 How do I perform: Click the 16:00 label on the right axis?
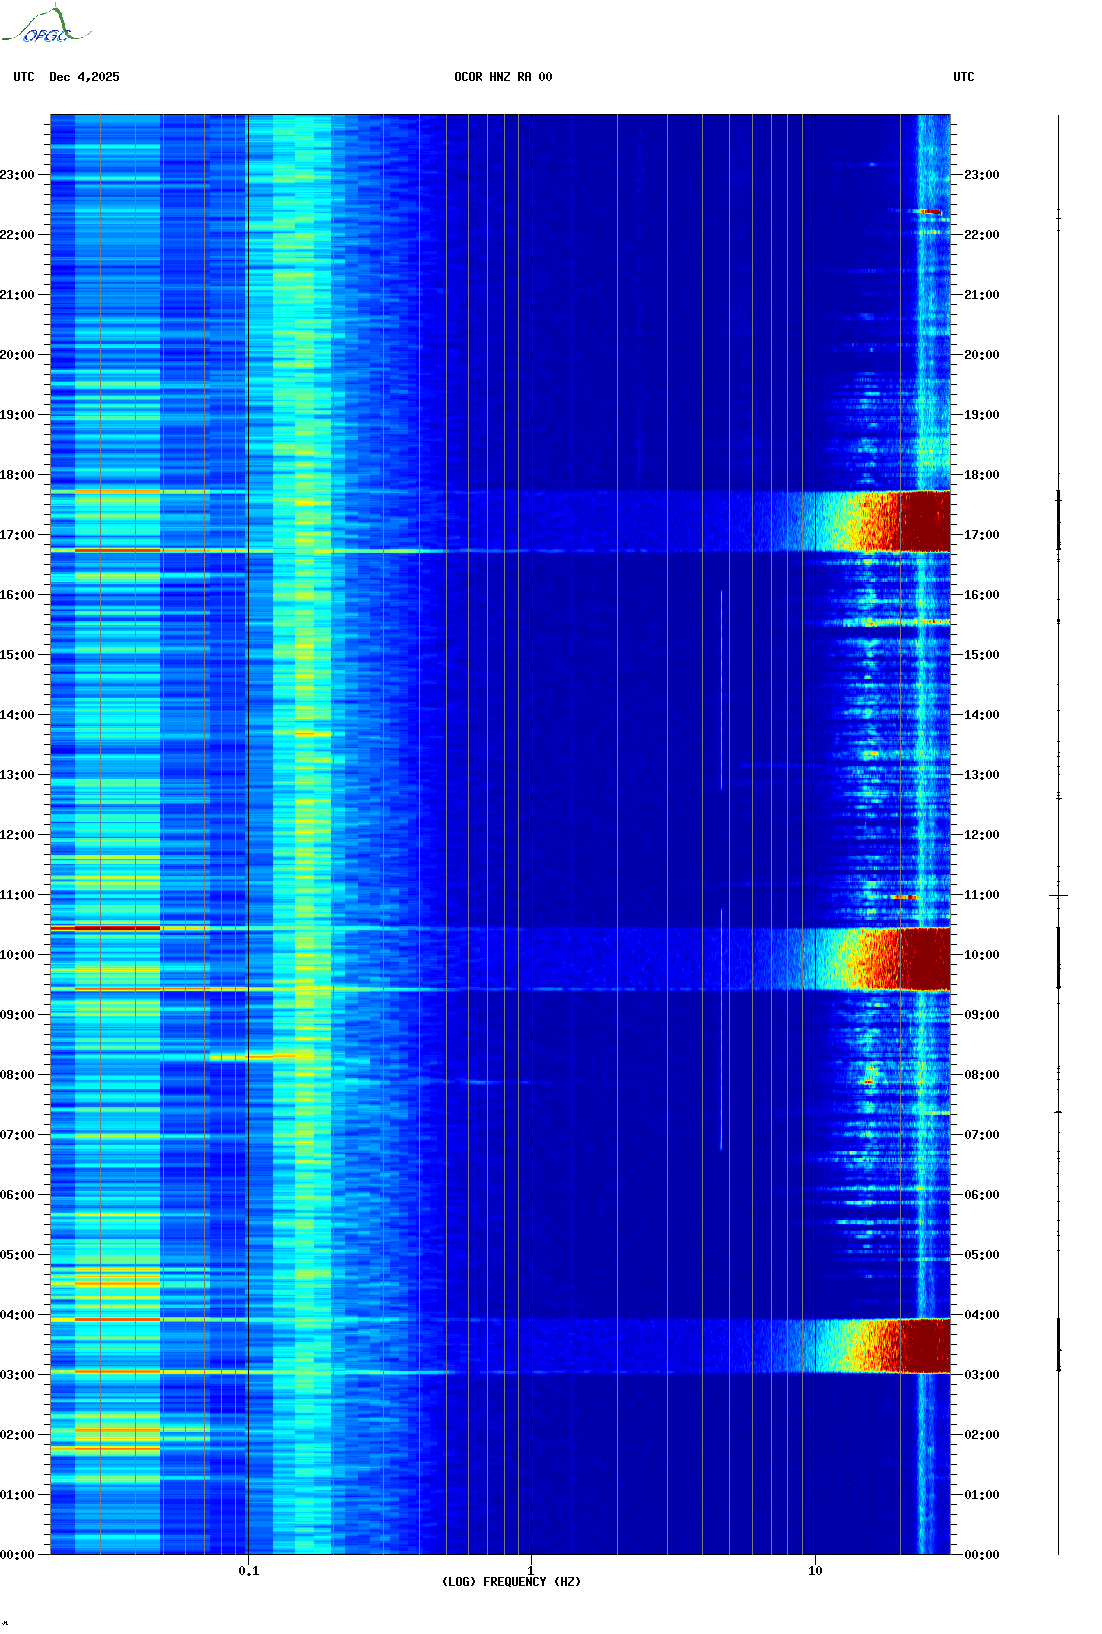pos(982,595)
